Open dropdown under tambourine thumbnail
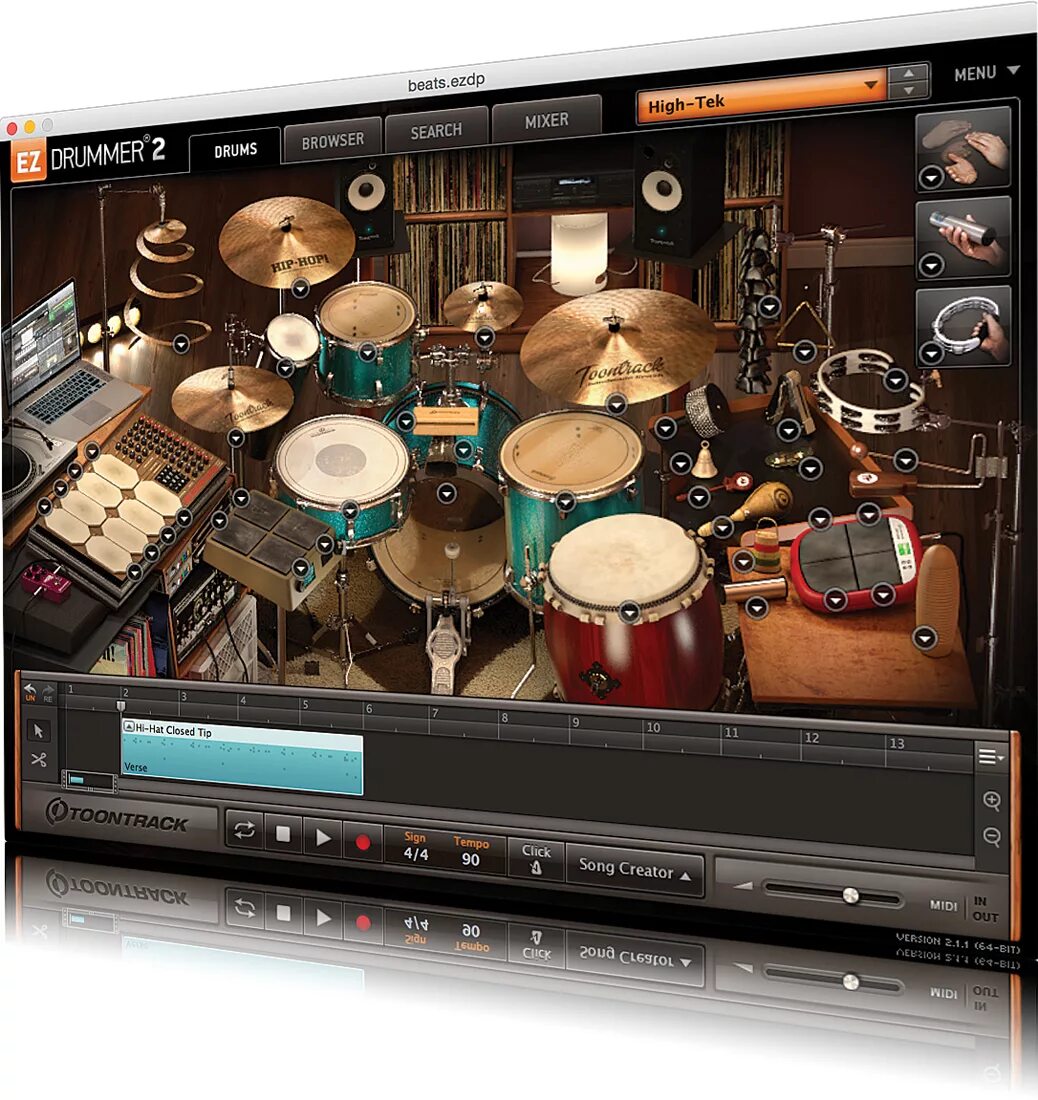The height and width of the screenshot is (1100, 1038). (931, 353)
